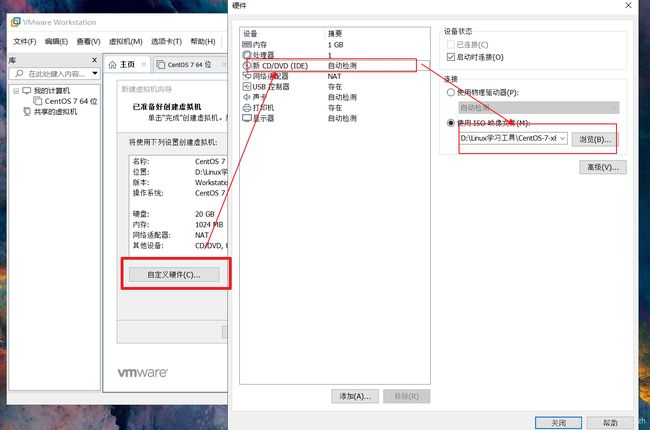Click the 高级(V)... button

click(603, 167)
